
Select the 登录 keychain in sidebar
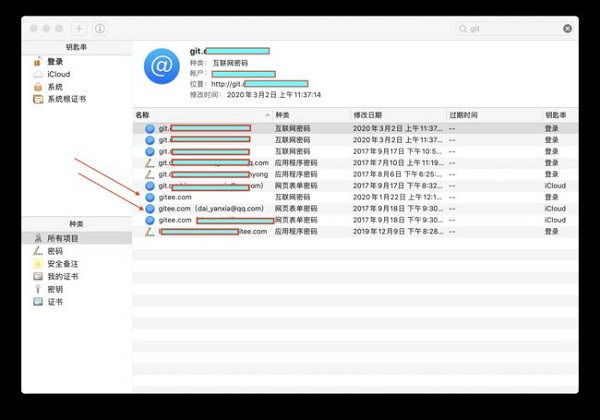pyautogui.click(x=54, y=62)
